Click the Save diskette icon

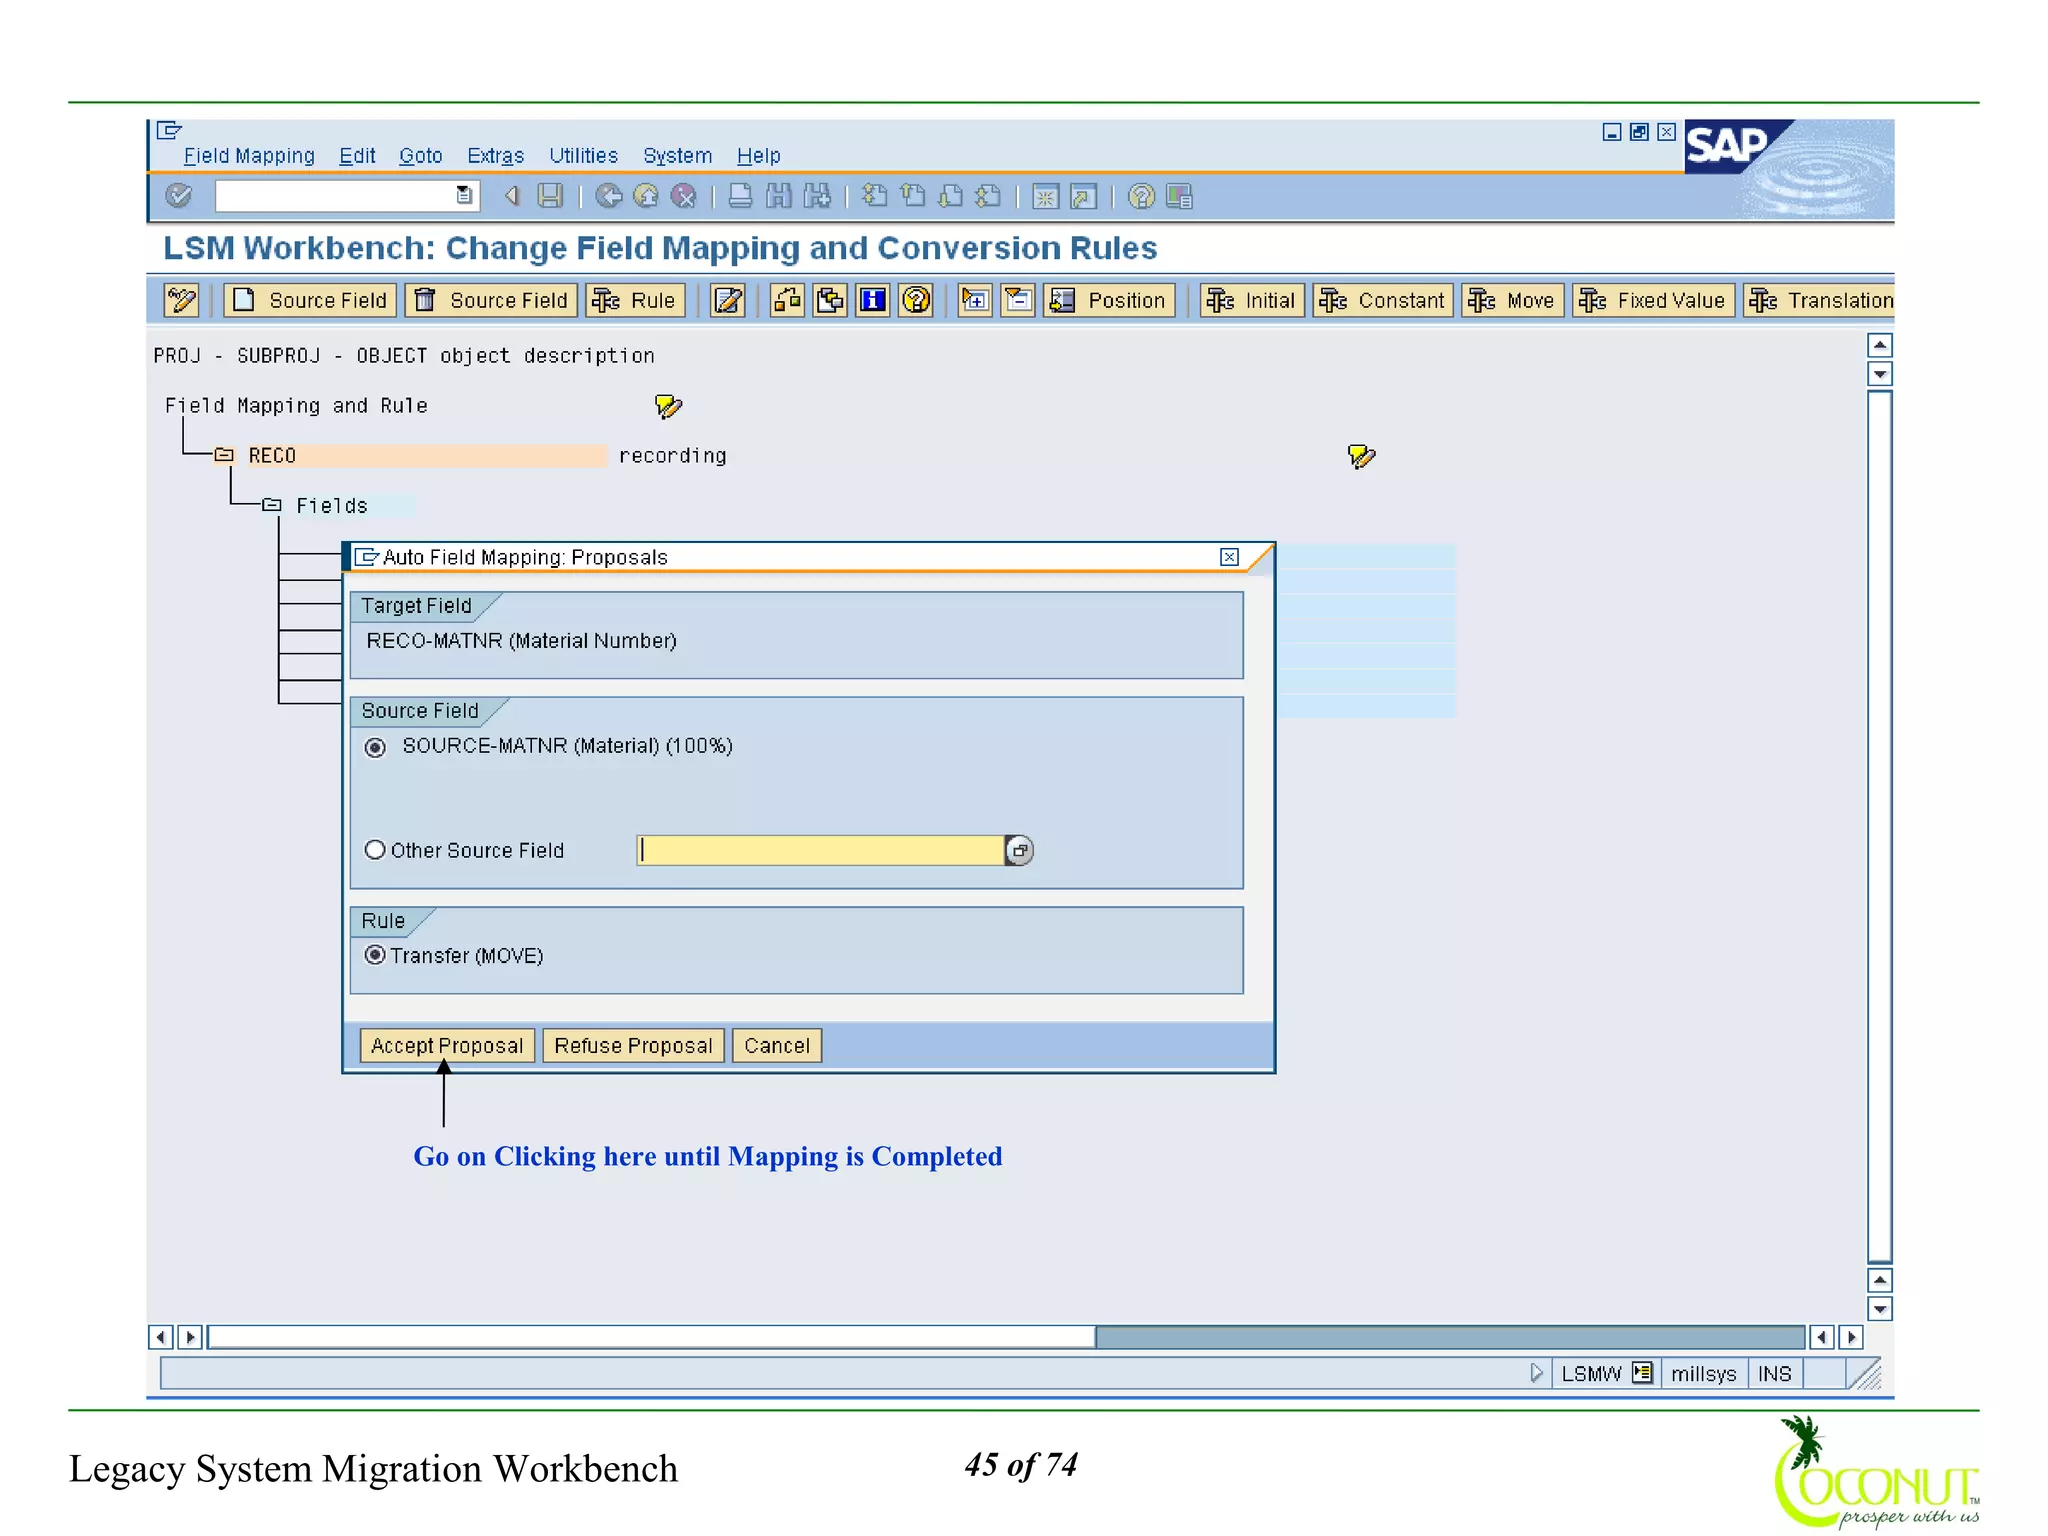coord(550,196)
